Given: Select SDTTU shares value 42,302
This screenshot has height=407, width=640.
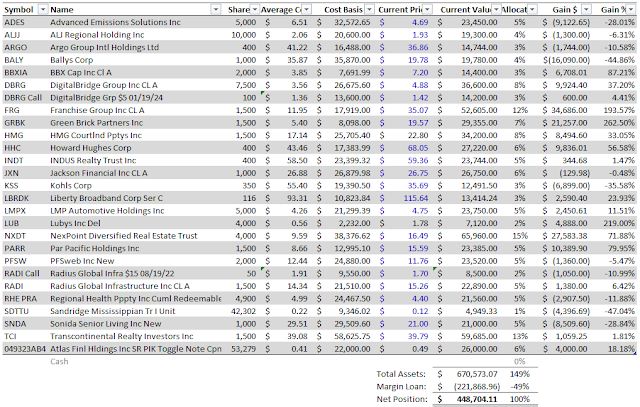Looking at the screenshot, I should click(243, 311).
